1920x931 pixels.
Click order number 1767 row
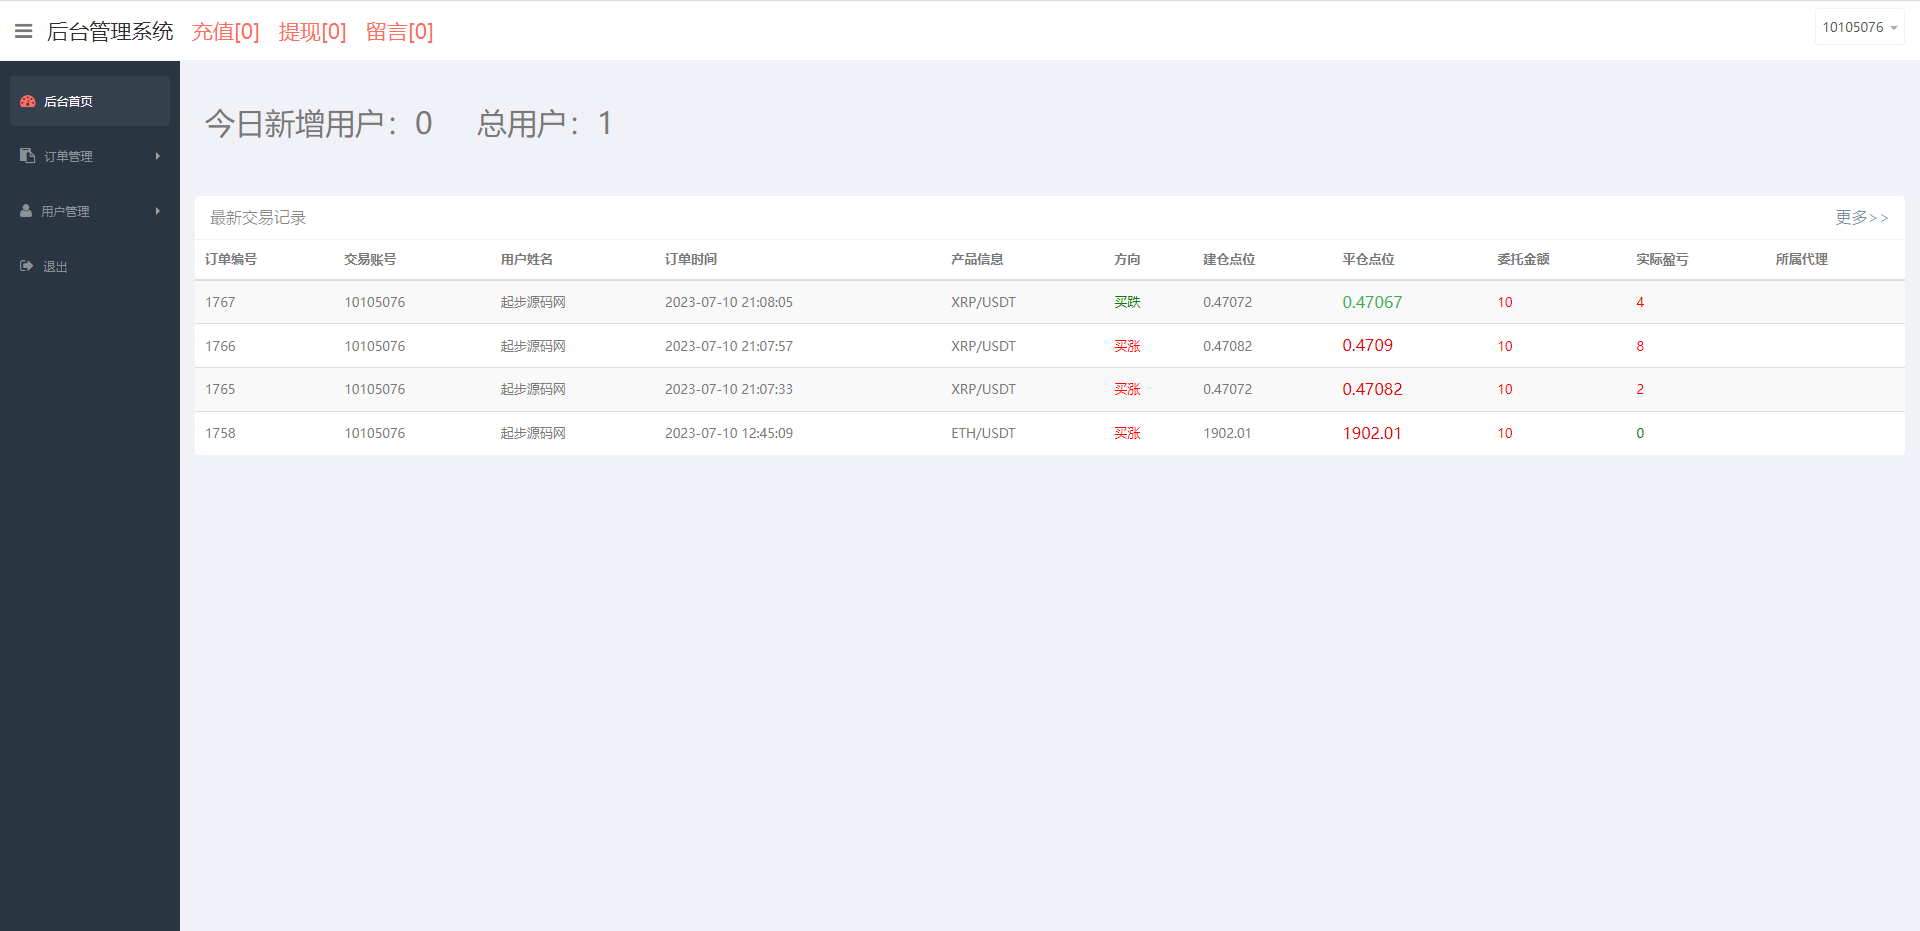pos(220,302)
